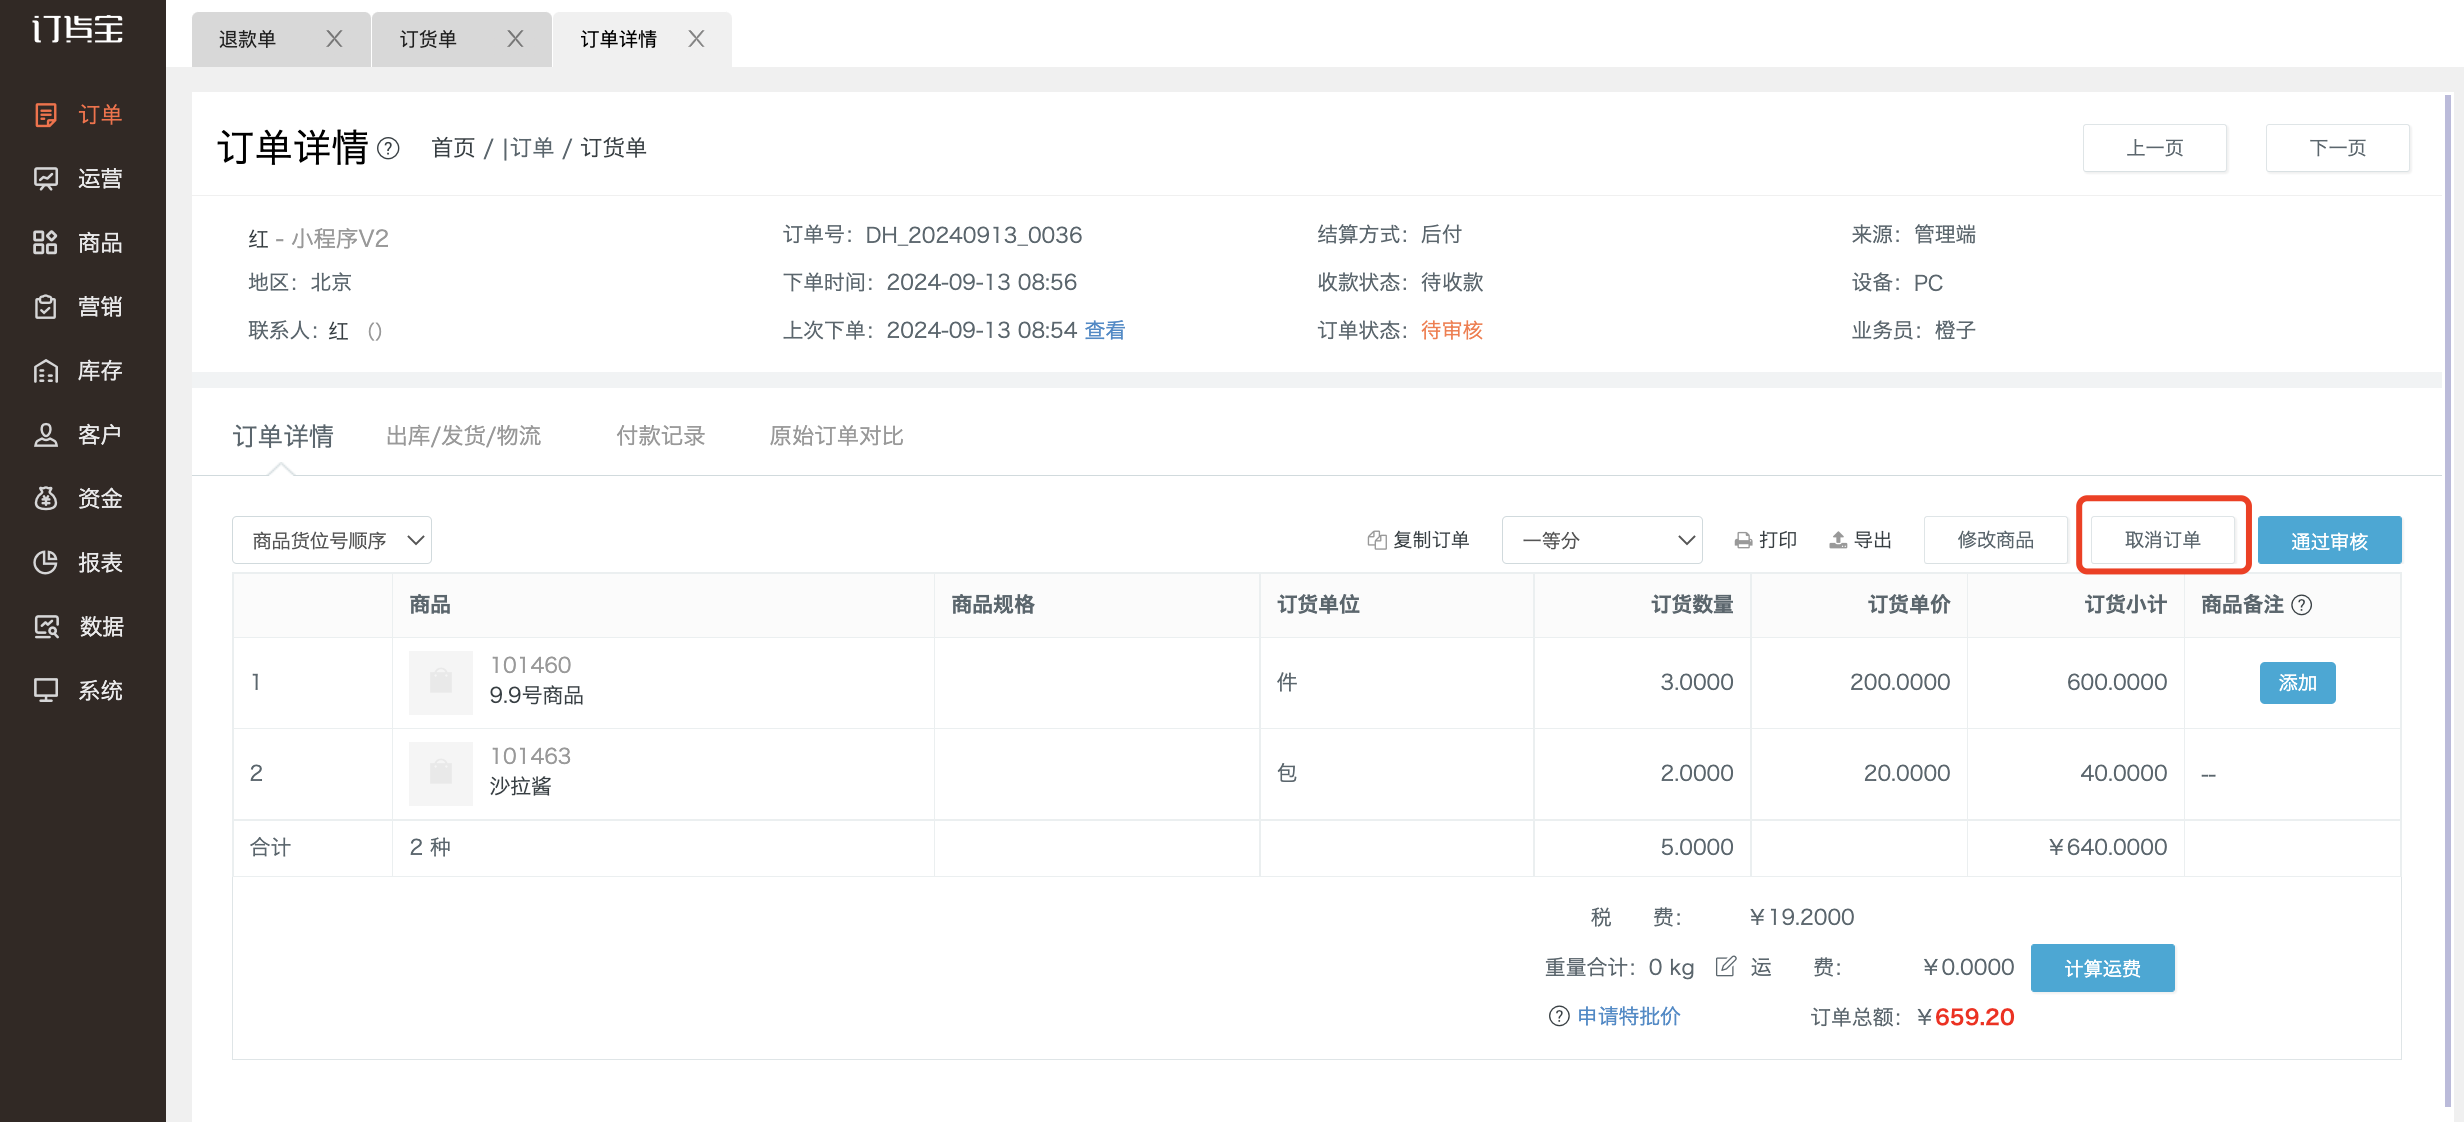Open the 运营 sidebar icon
The image size is (2464, 1122).
tap(46, 179)
